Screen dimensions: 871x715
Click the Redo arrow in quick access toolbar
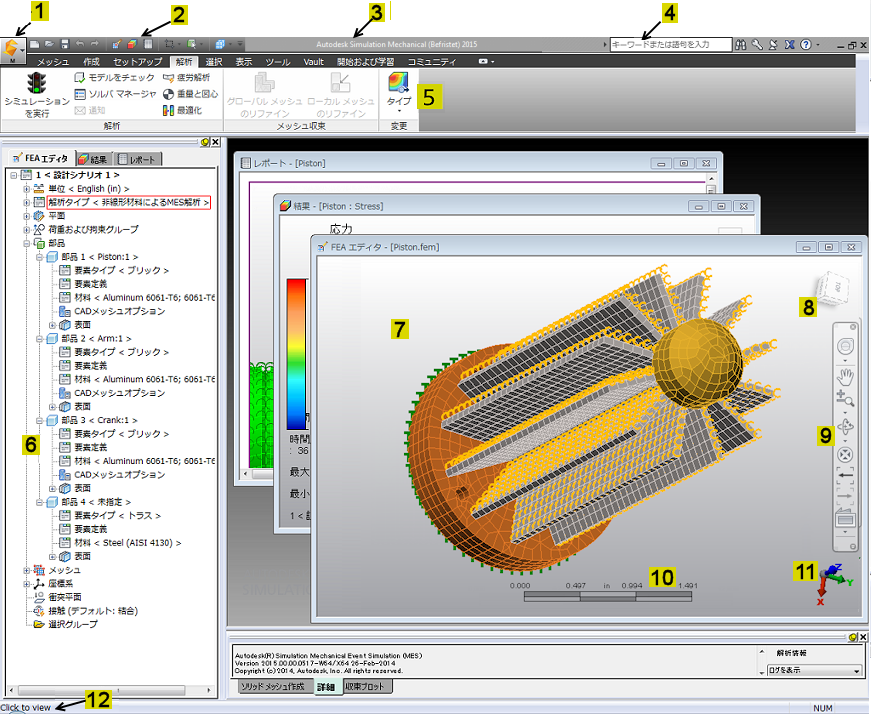(x=95, y=44)
